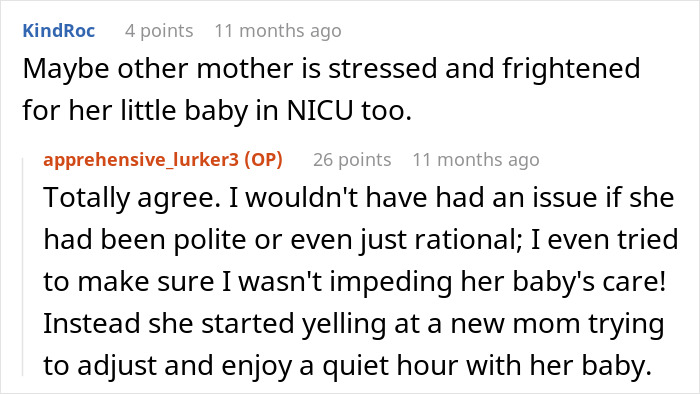The width and height of the screenshot is (700, 394).
Task: Click the 'Totally agree.' sentence in the reply
Action: point(132,198)
